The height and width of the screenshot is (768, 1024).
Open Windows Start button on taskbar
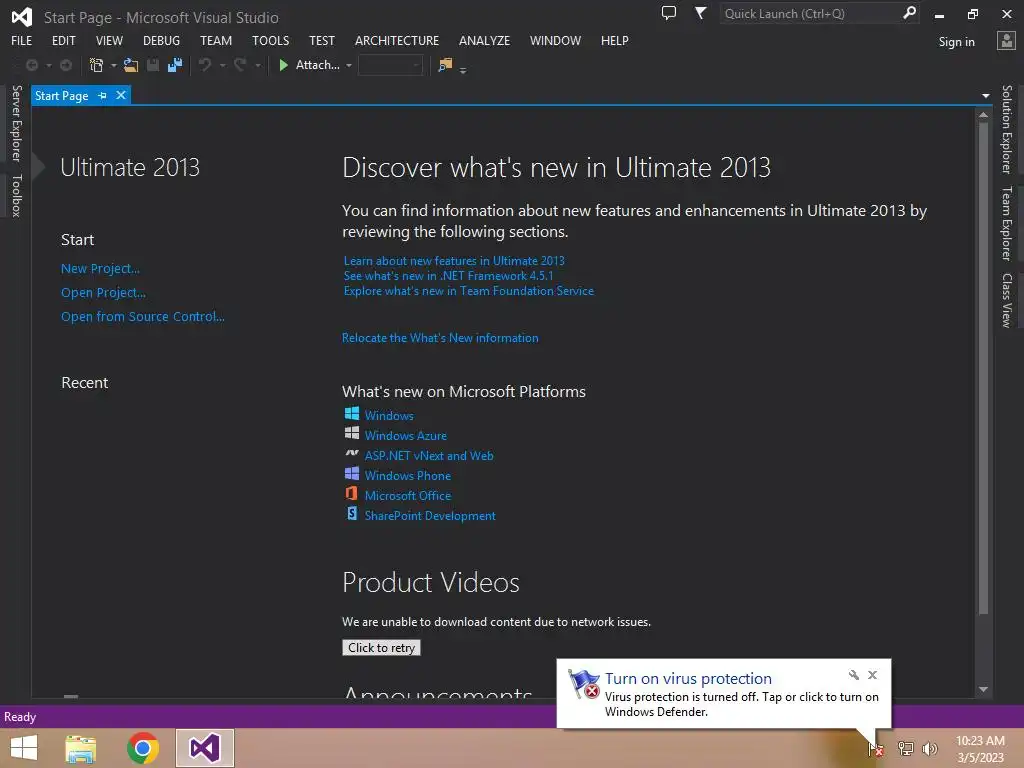(x=24, y=748)
